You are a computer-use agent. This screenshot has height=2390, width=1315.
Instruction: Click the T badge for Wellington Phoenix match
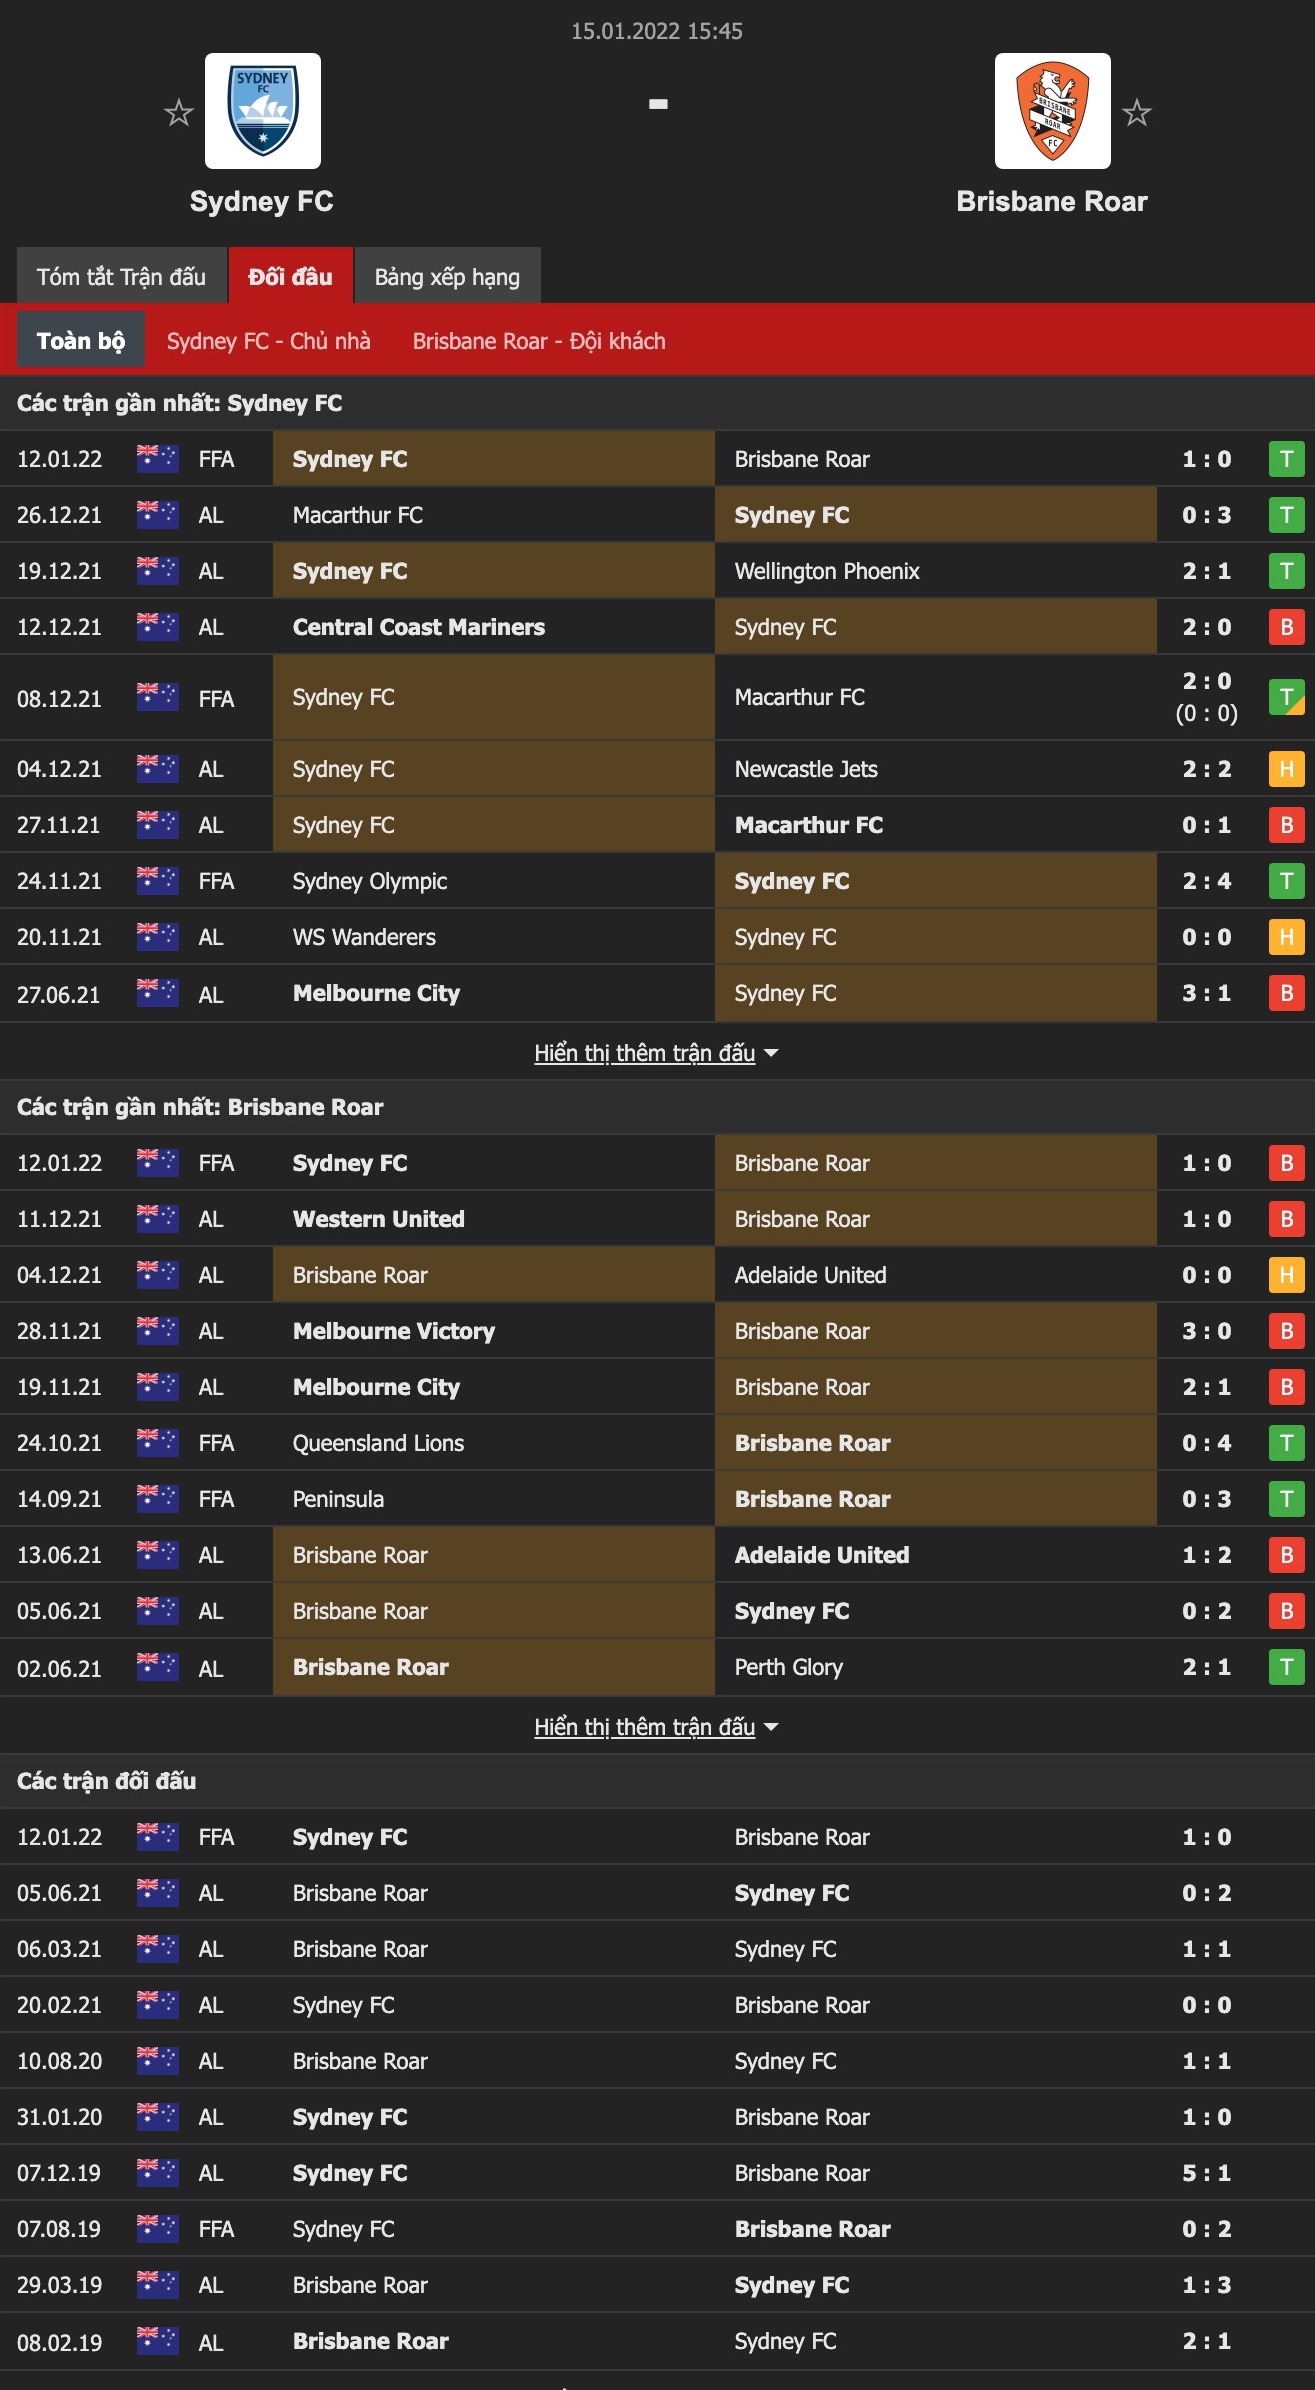point(1286,571)
